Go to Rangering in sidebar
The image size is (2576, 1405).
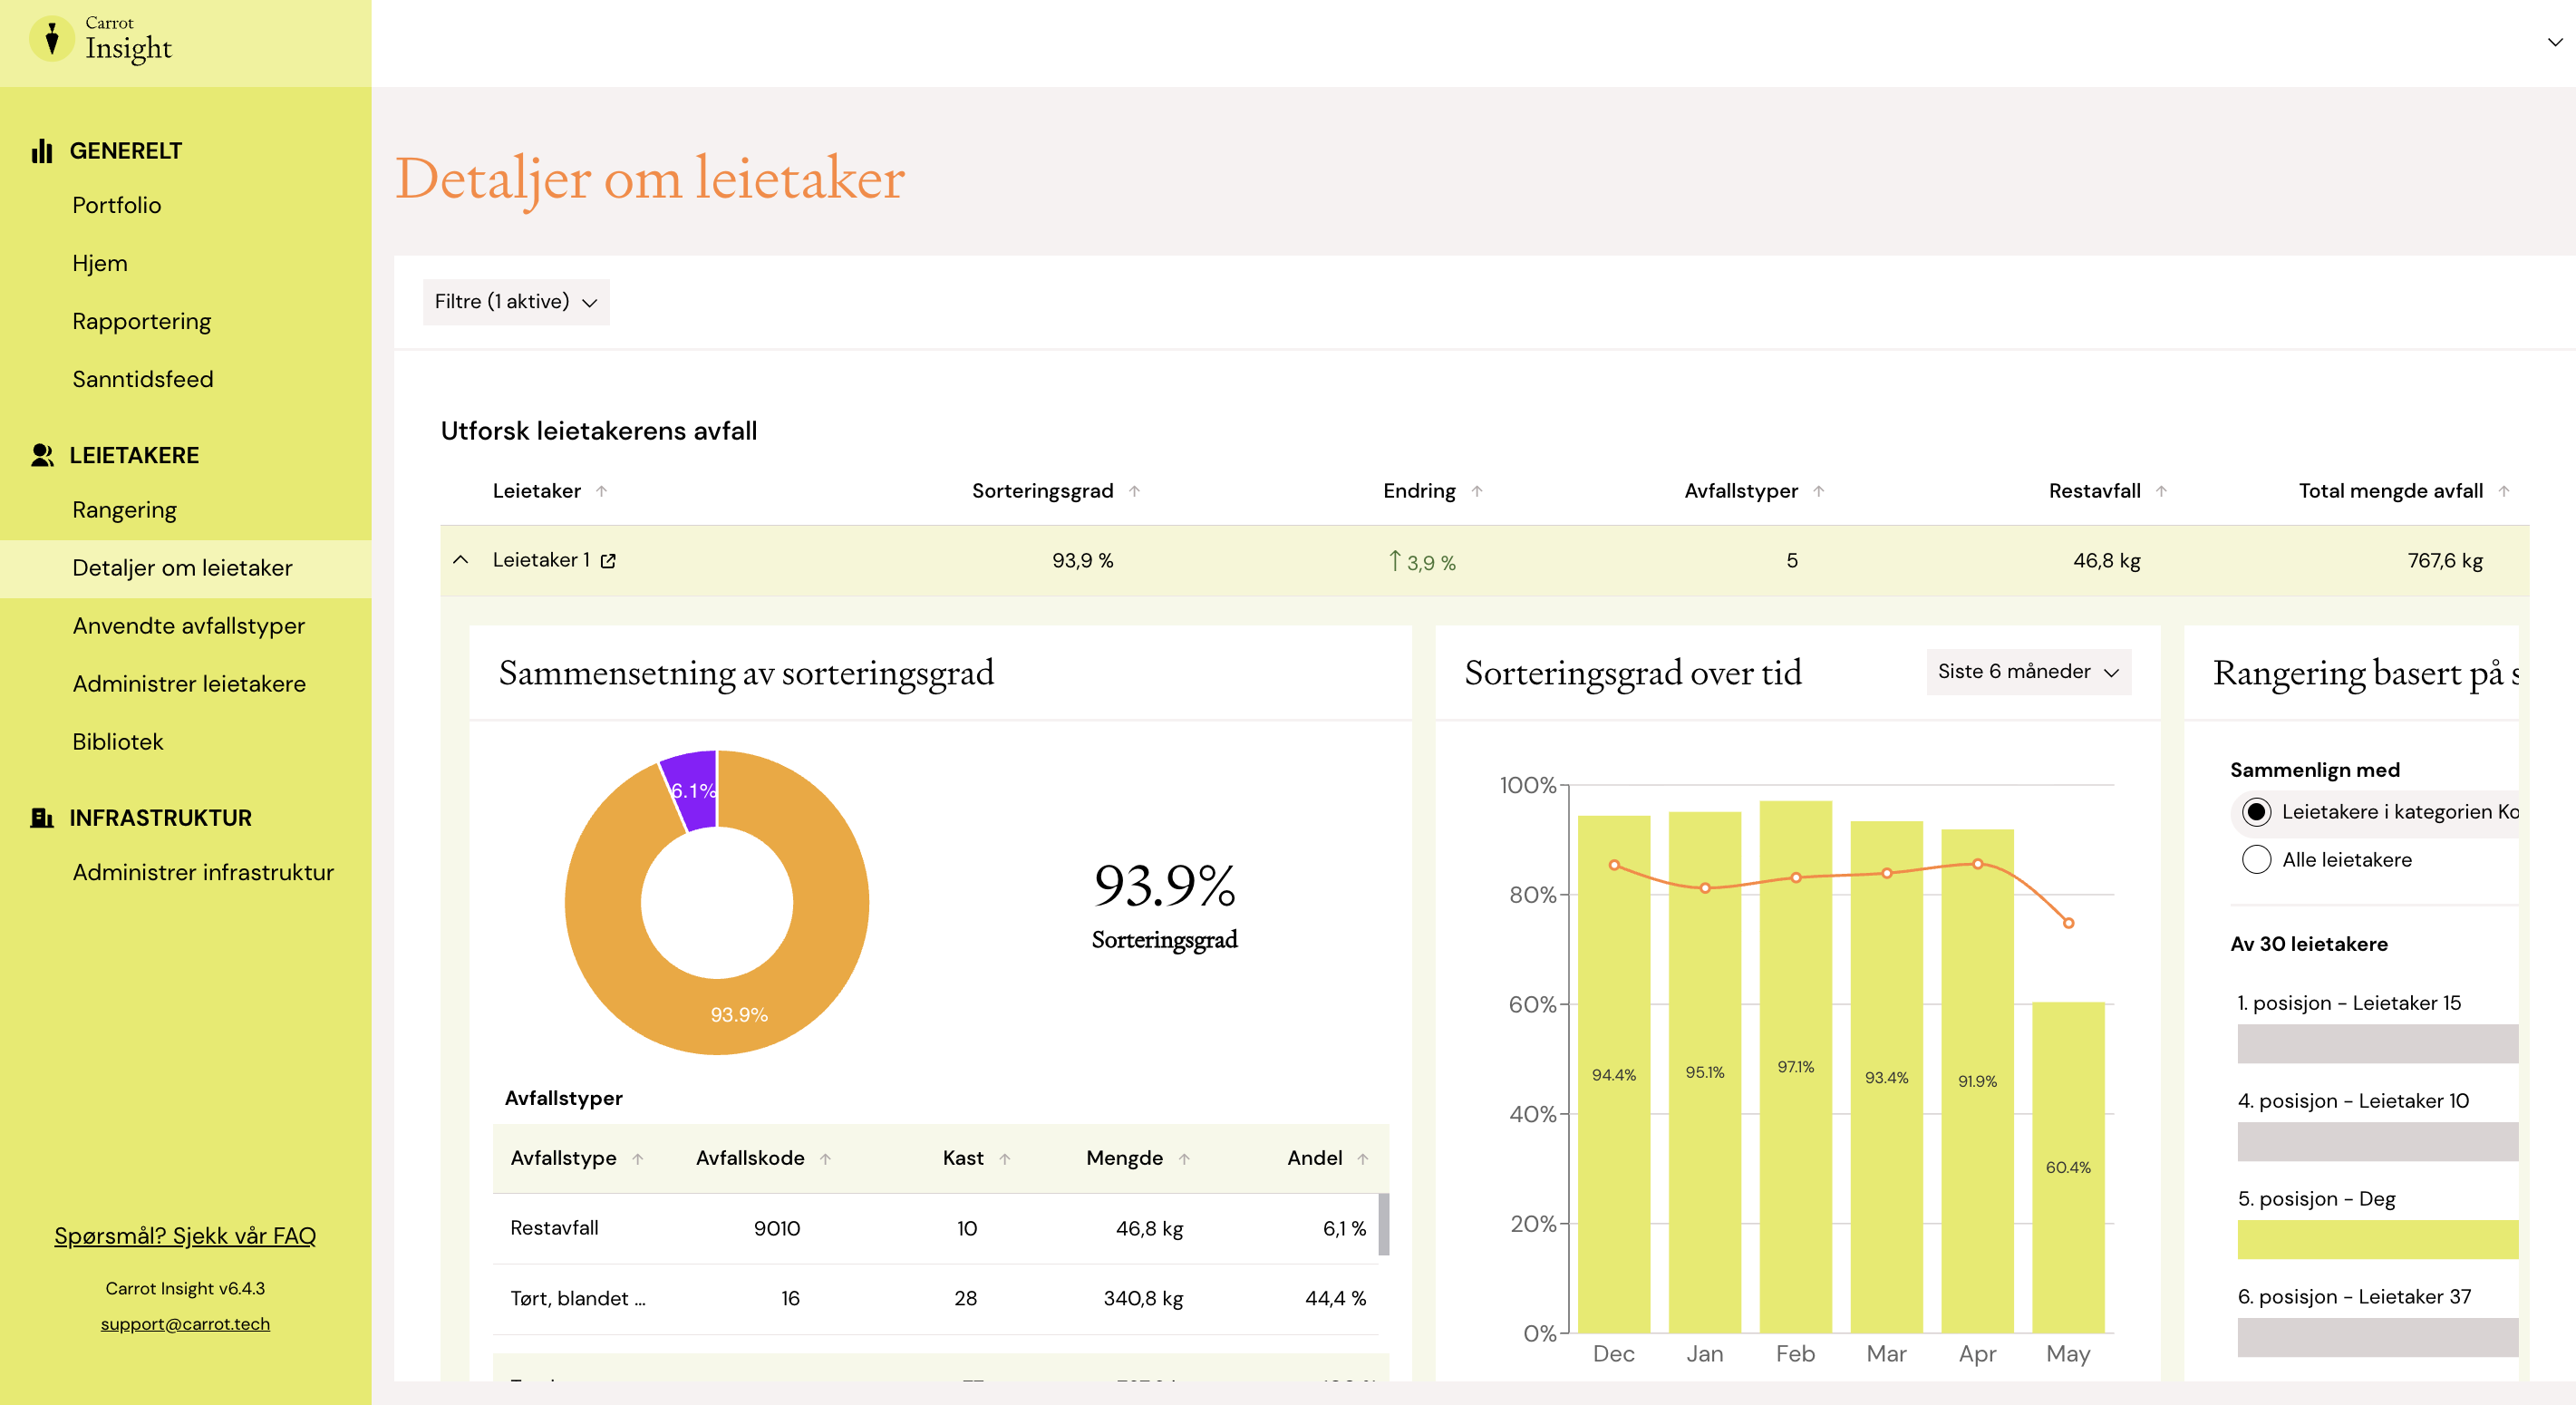tap(124, 510)
